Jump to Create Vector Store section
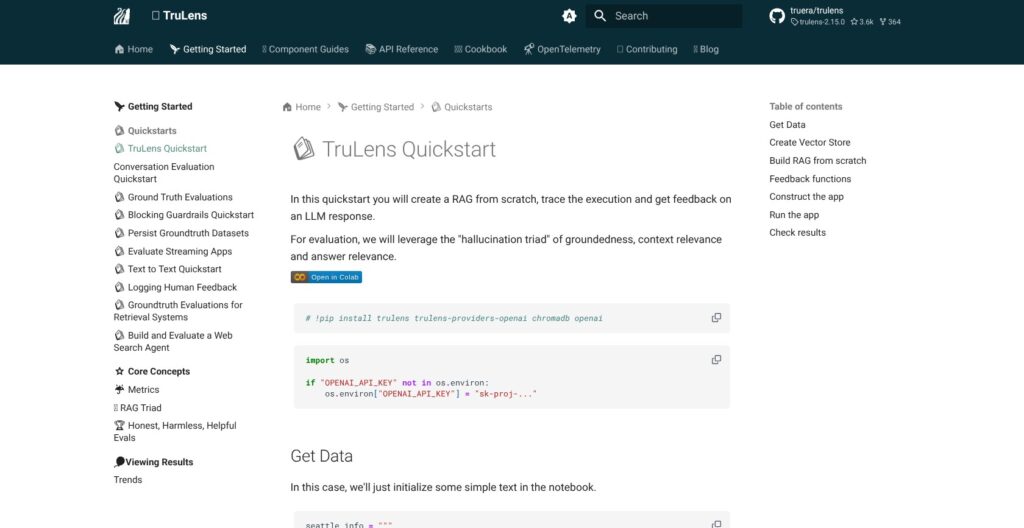Viewport: 1024px width, 528px height. click(x=810, y=142)
